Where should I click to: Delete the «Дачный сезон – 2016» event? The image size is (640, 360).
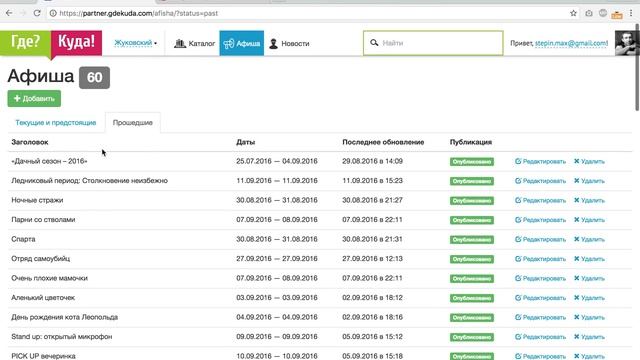tap(589, 161)
